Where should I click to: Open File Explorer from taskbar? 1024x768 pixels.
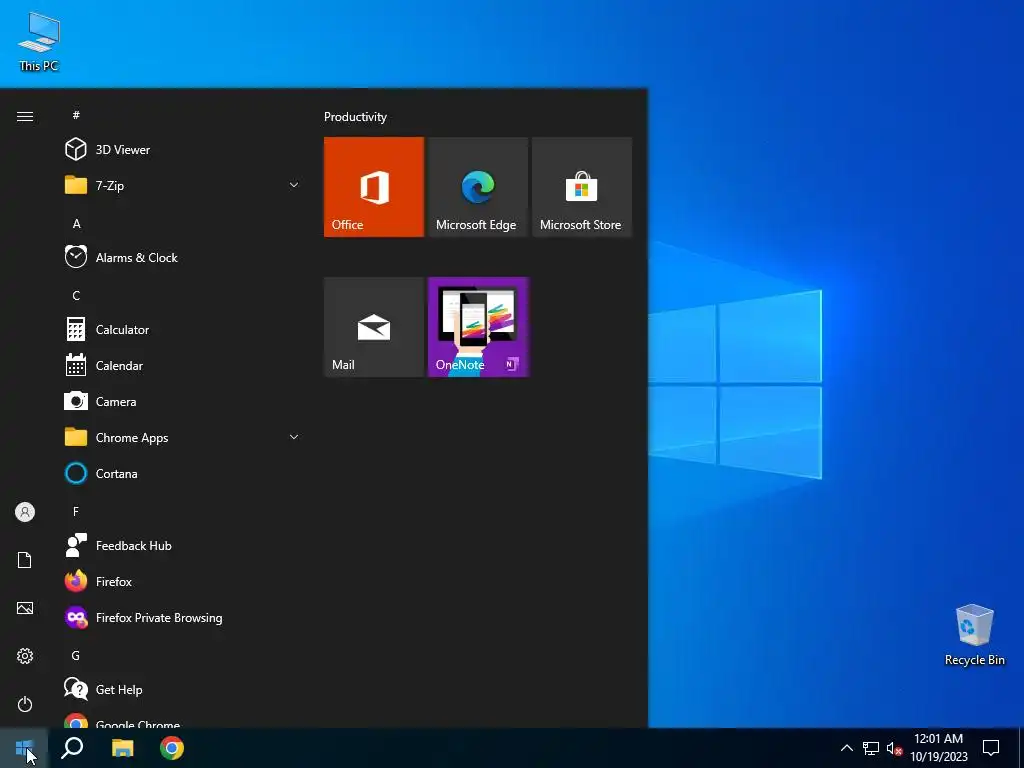pos(122,748)
